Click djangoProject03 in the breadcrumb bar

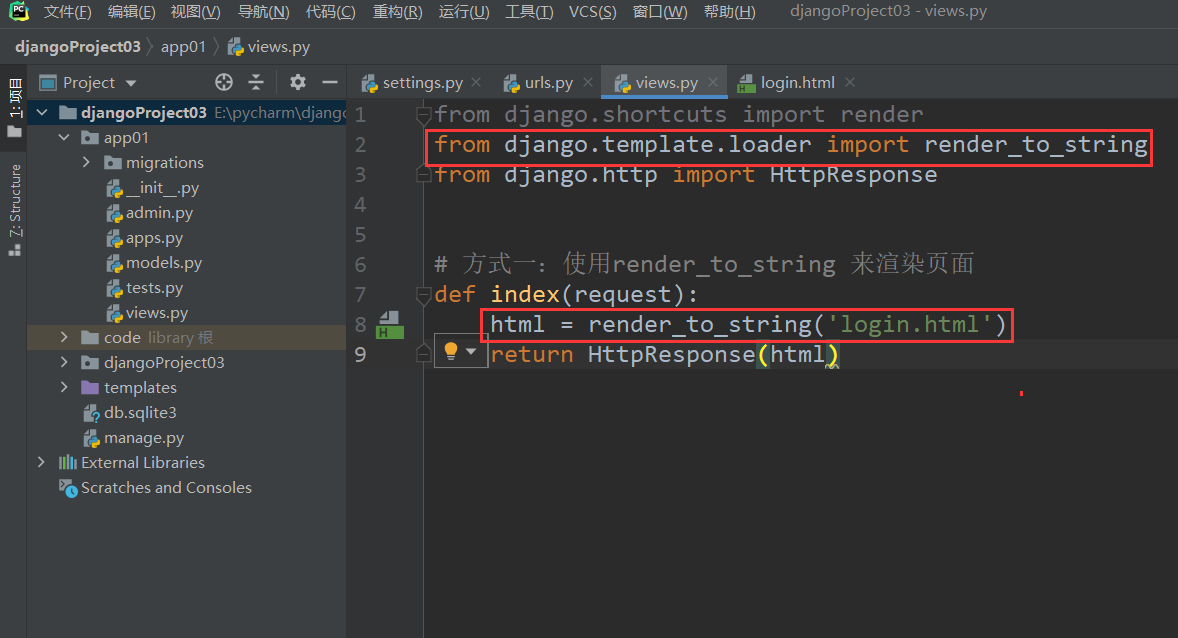(x=77, y=47)
